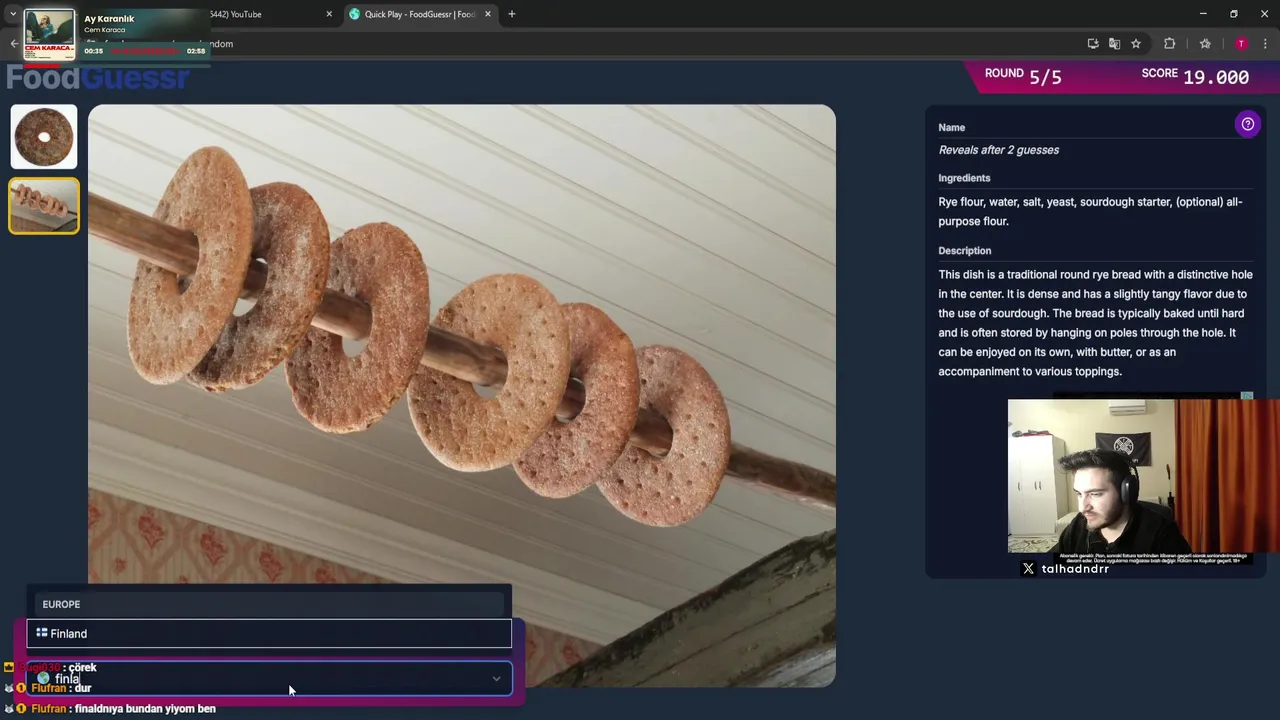Click the Description heading
The height and width of the screenshot is (720, 1280).
point(965,251)
